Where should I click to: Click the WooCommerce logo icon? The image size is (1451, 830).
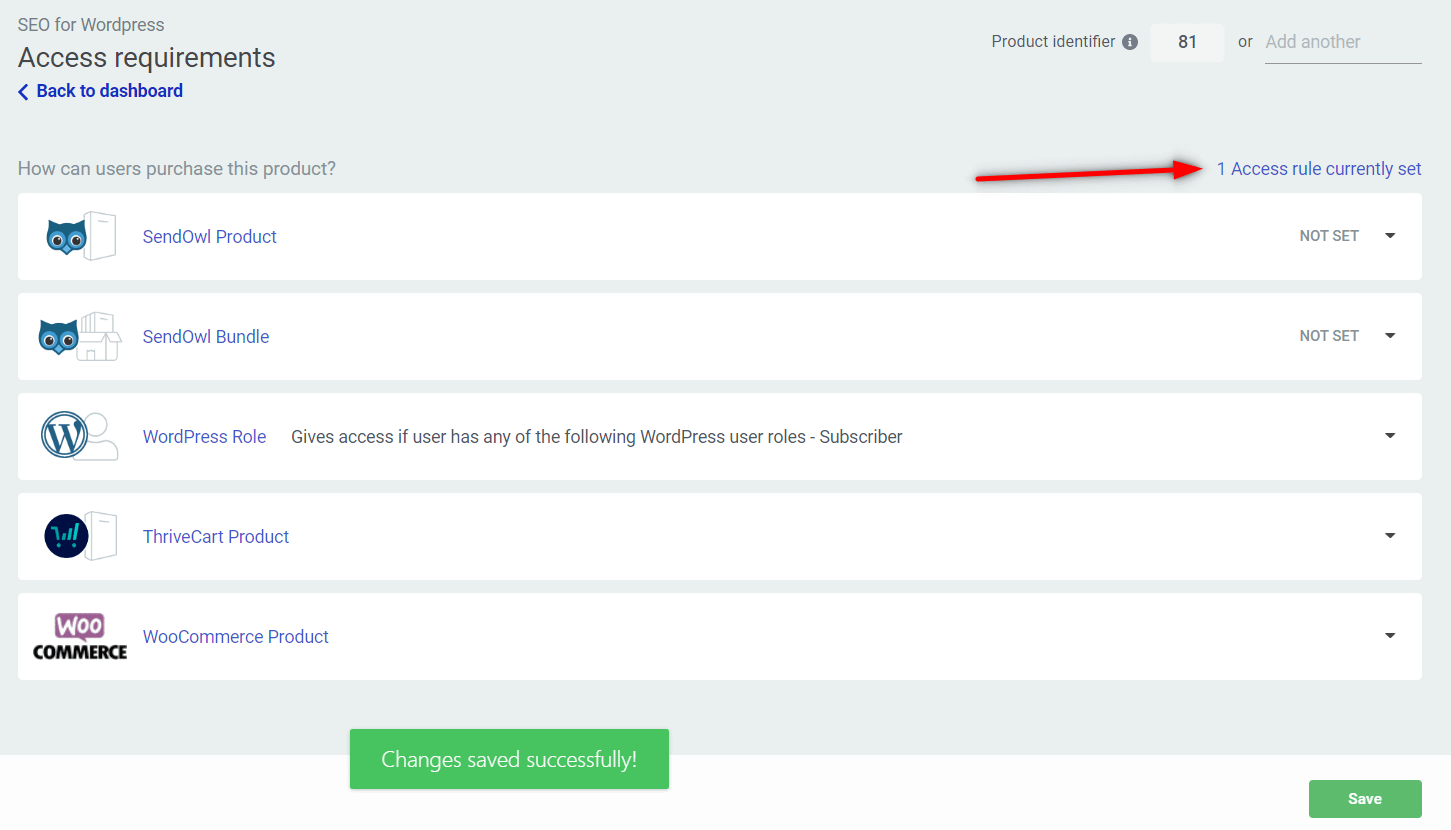point(80,637)
